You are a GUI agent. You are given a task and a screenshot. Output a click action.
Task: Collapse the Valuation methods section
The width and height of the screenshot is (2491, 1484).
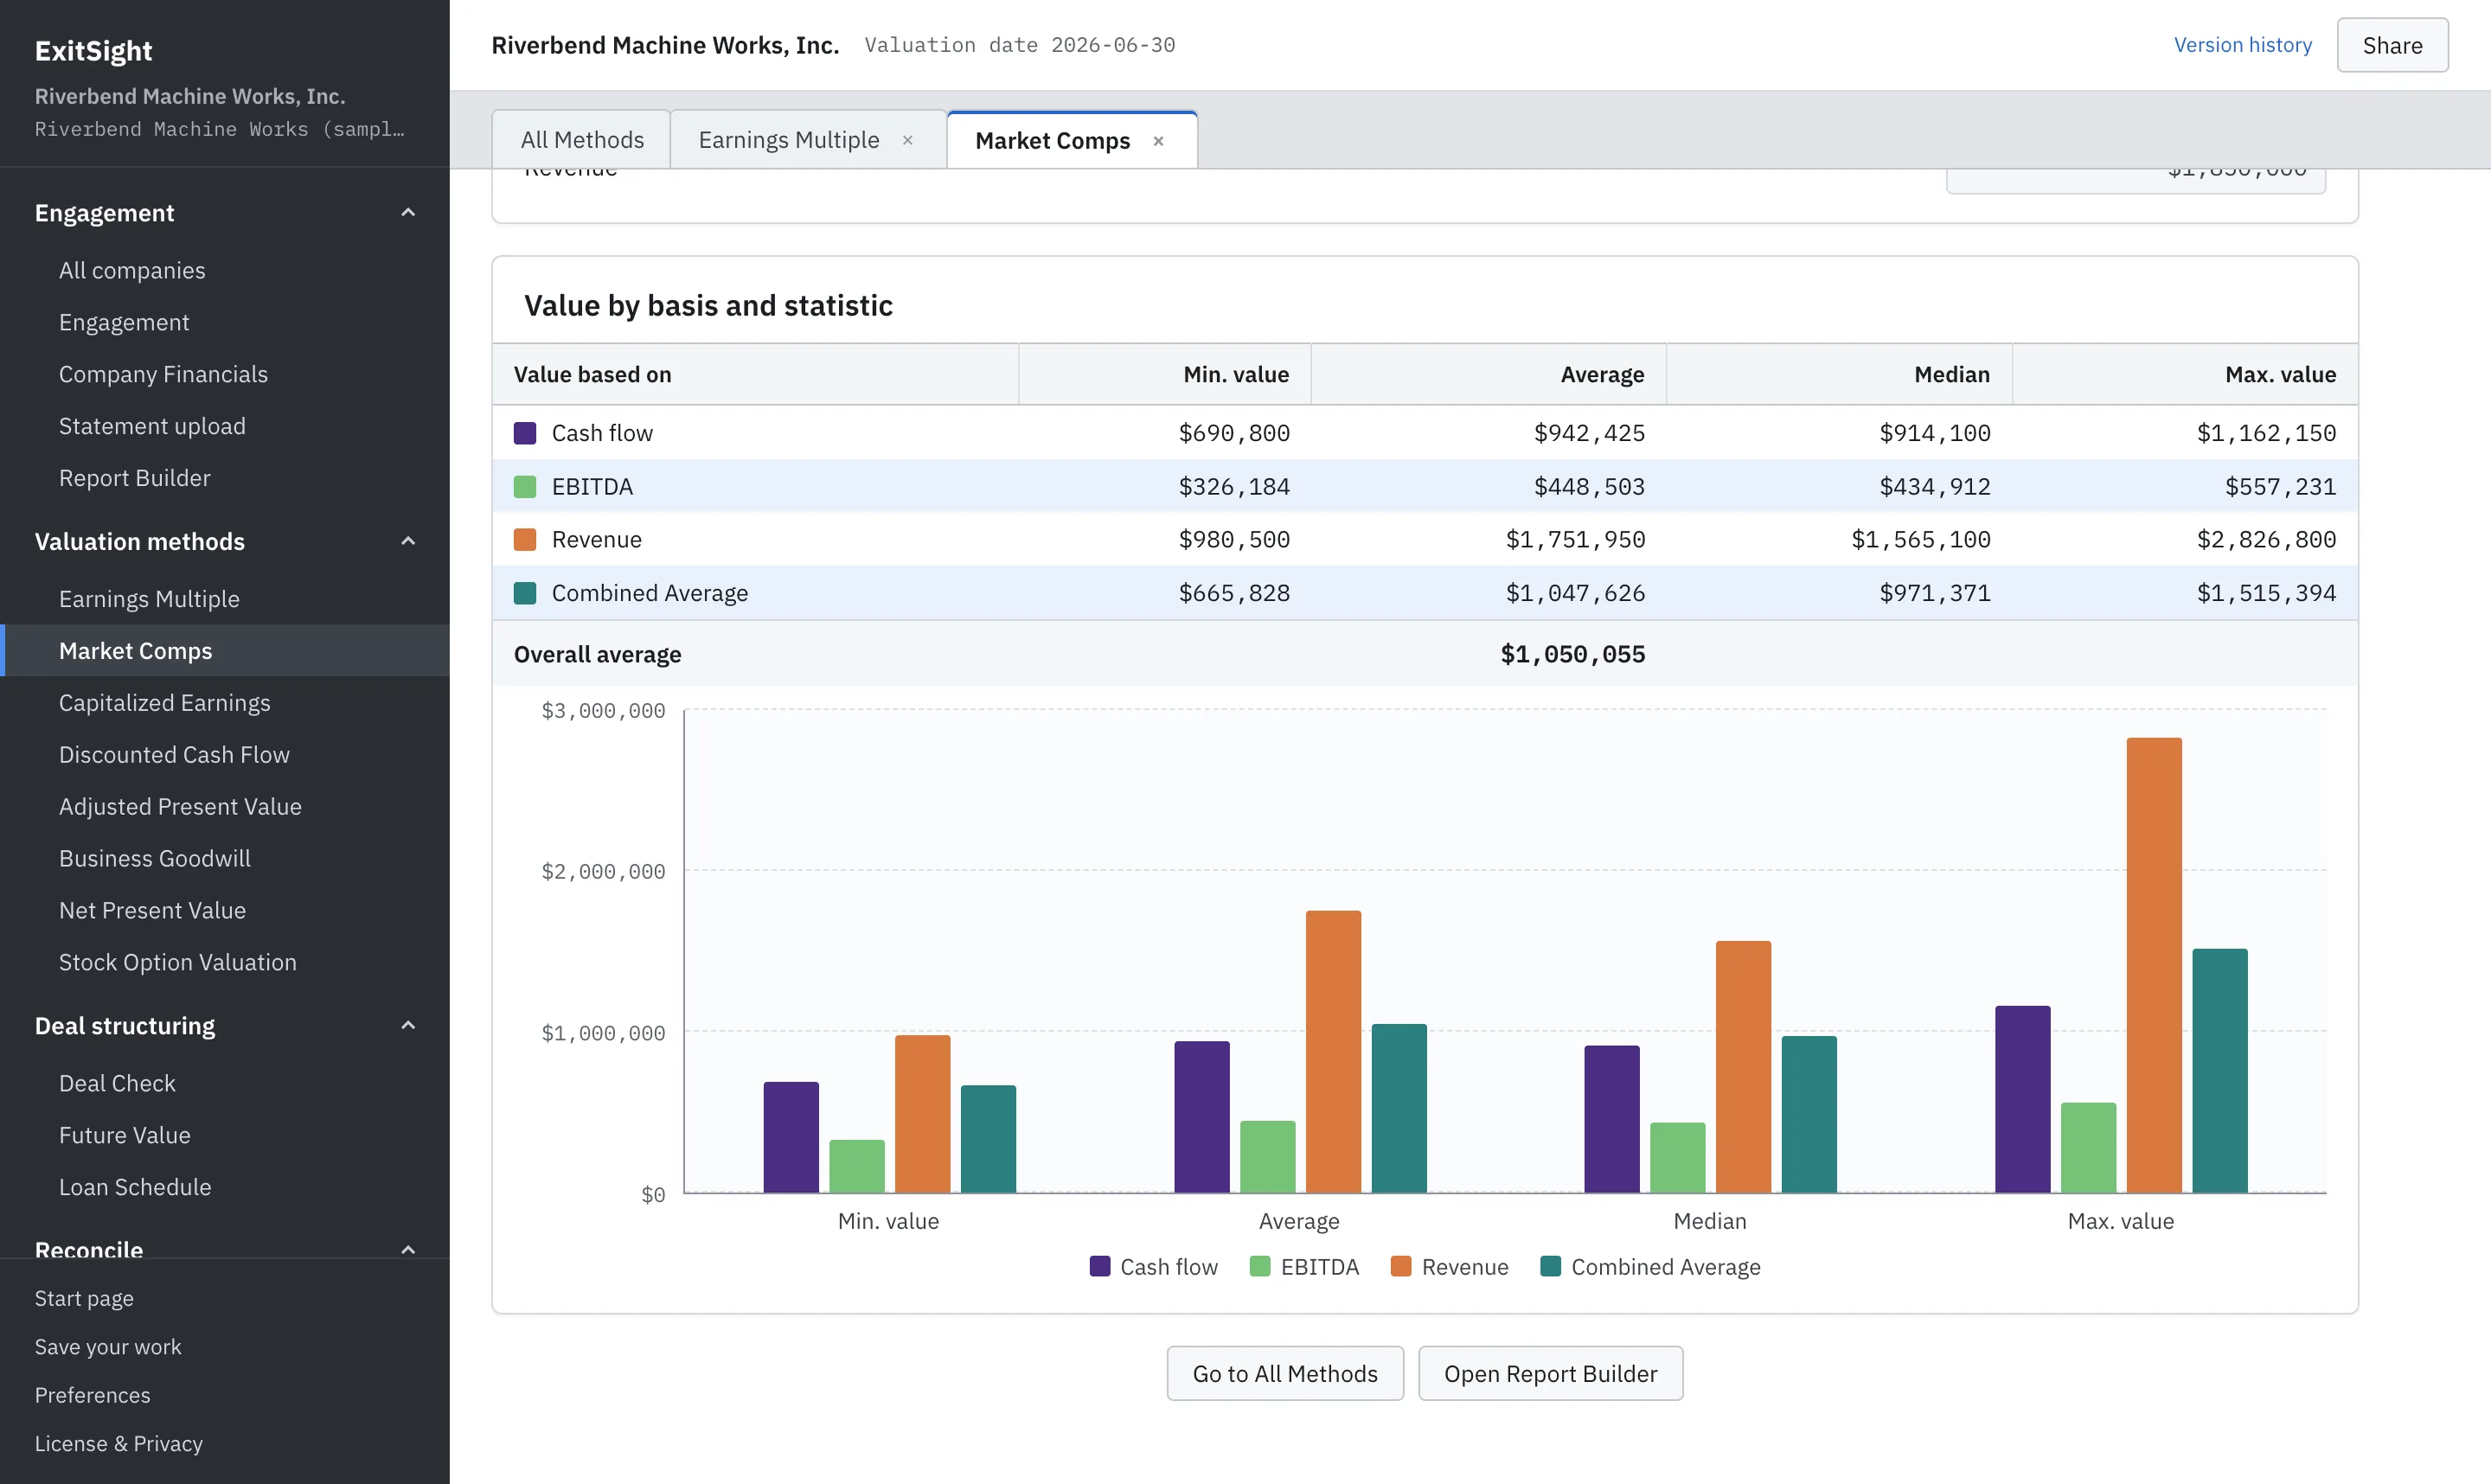point(408,541)
